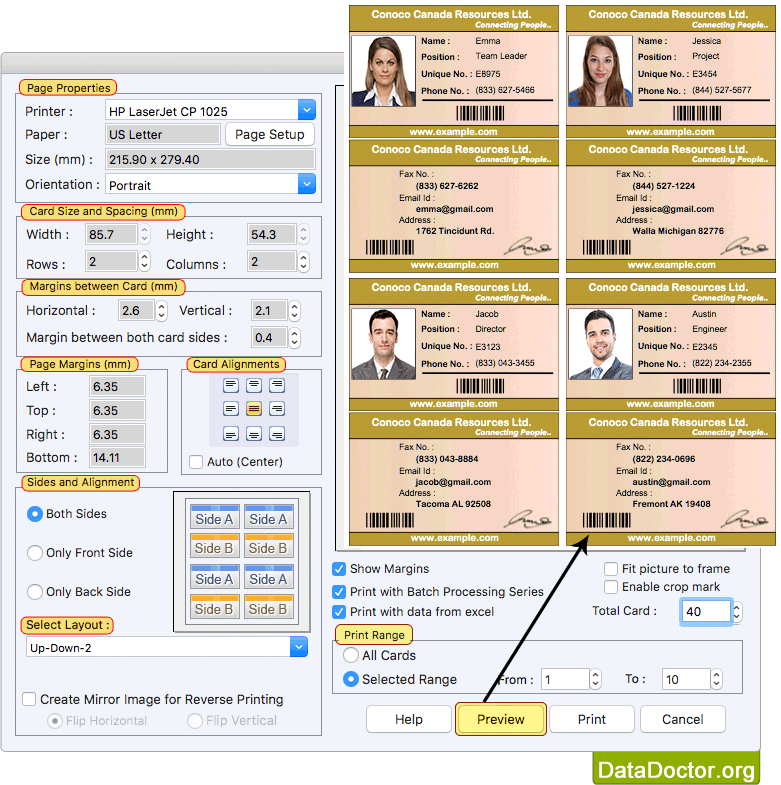
Task: Select bottom-right card alignment icon
Action: [x=277, y=434]
